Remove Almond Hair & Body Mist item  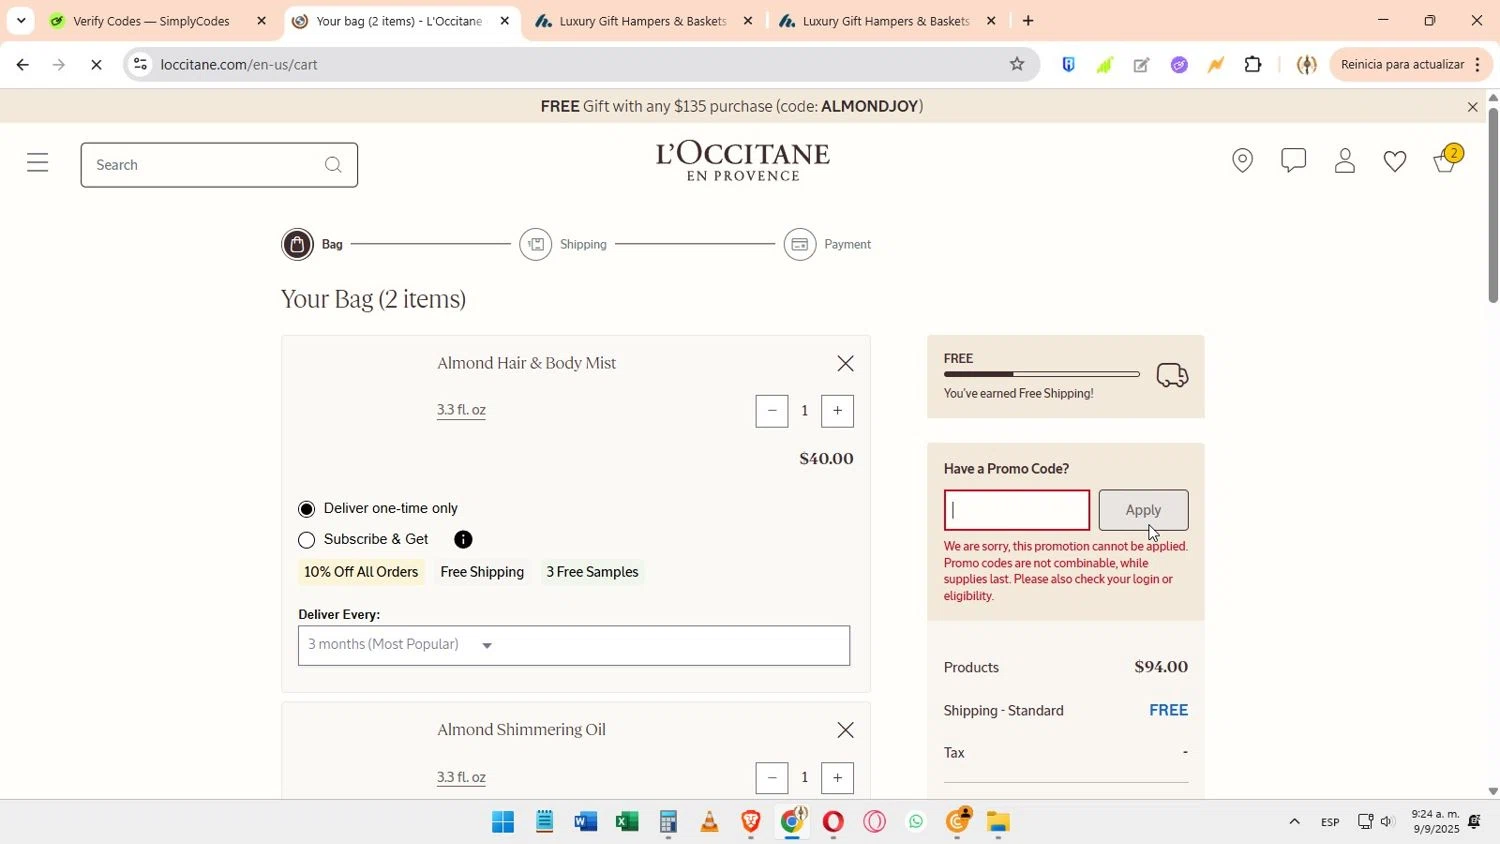click(x=846, y=364)
